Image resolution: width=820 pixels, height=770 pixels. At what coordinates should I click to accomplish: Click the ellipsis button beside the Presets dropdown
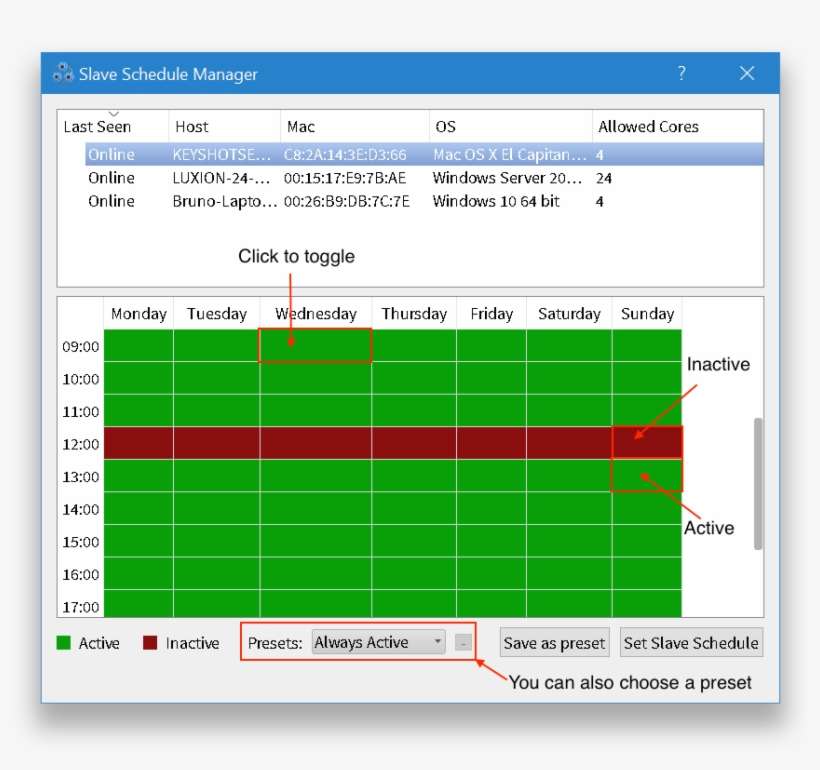click(x=460, y=643)
